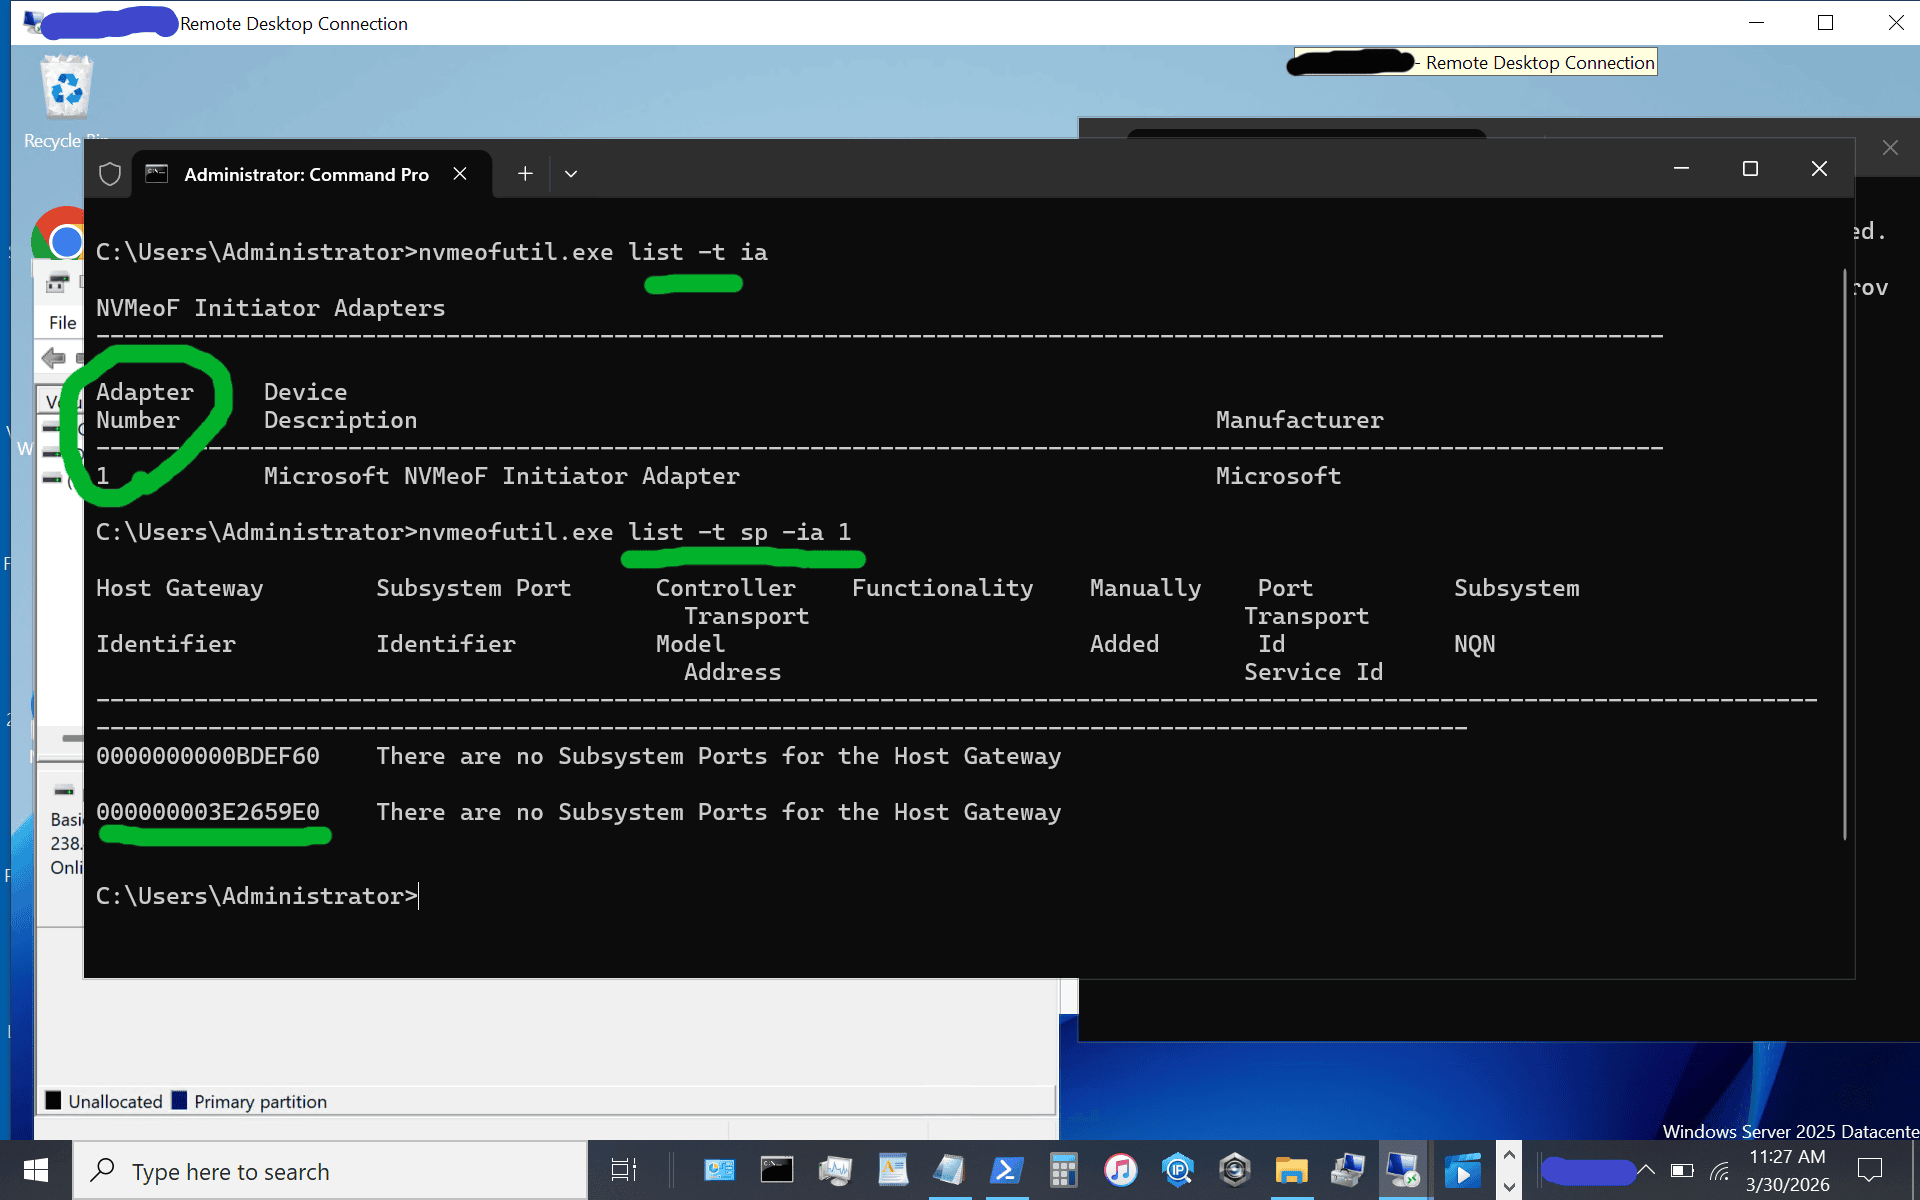Image resolution: width=1920 pixels, height=1200 pixels.
Task: Open the clock showing 11:27 AM
Action: [1788, 1171]
